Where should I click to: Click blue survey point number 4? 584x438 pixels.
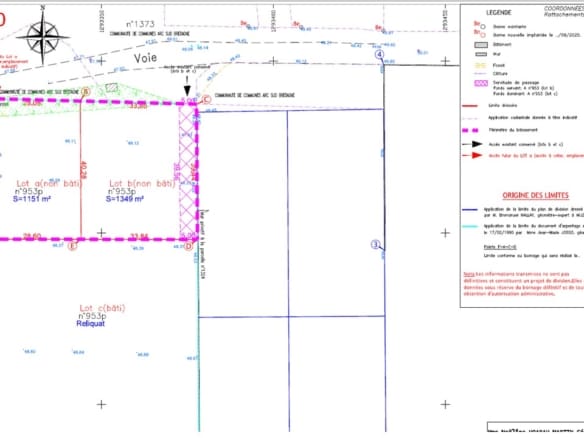coord(380,55)
